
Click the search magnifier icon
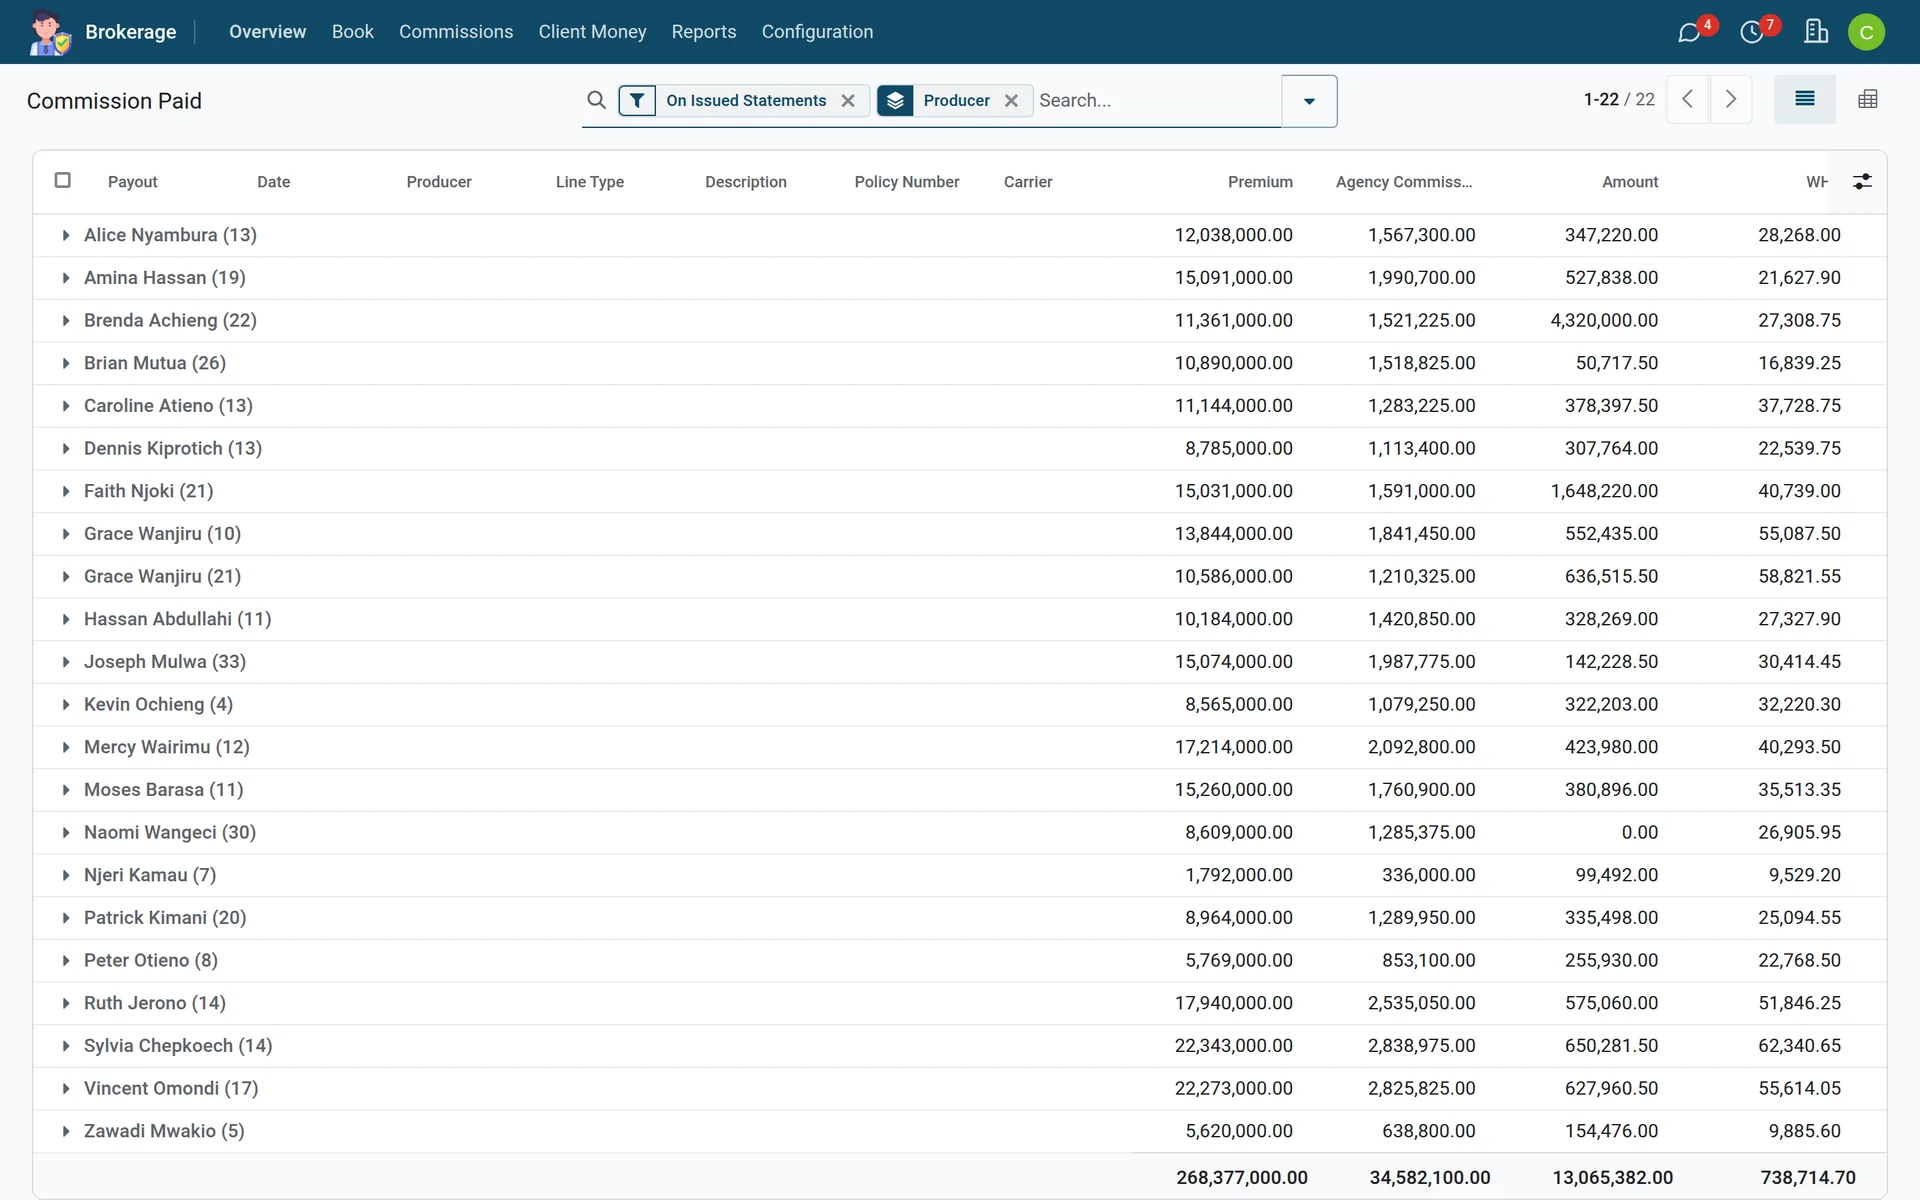pos(597,100)
